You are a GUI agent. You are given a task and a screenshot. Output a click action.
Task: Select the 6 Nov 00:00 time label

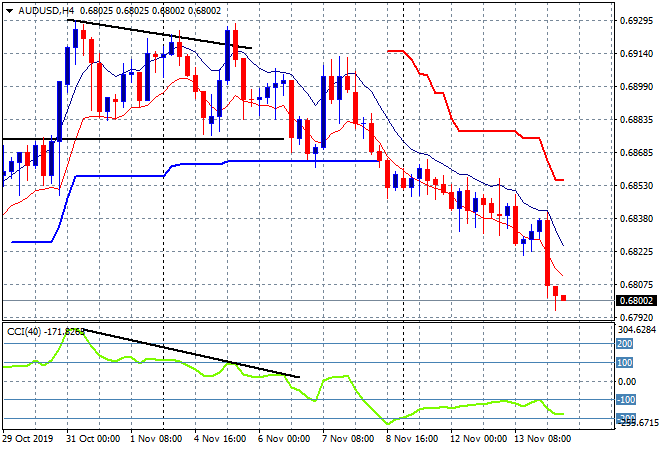pos(284,439)
